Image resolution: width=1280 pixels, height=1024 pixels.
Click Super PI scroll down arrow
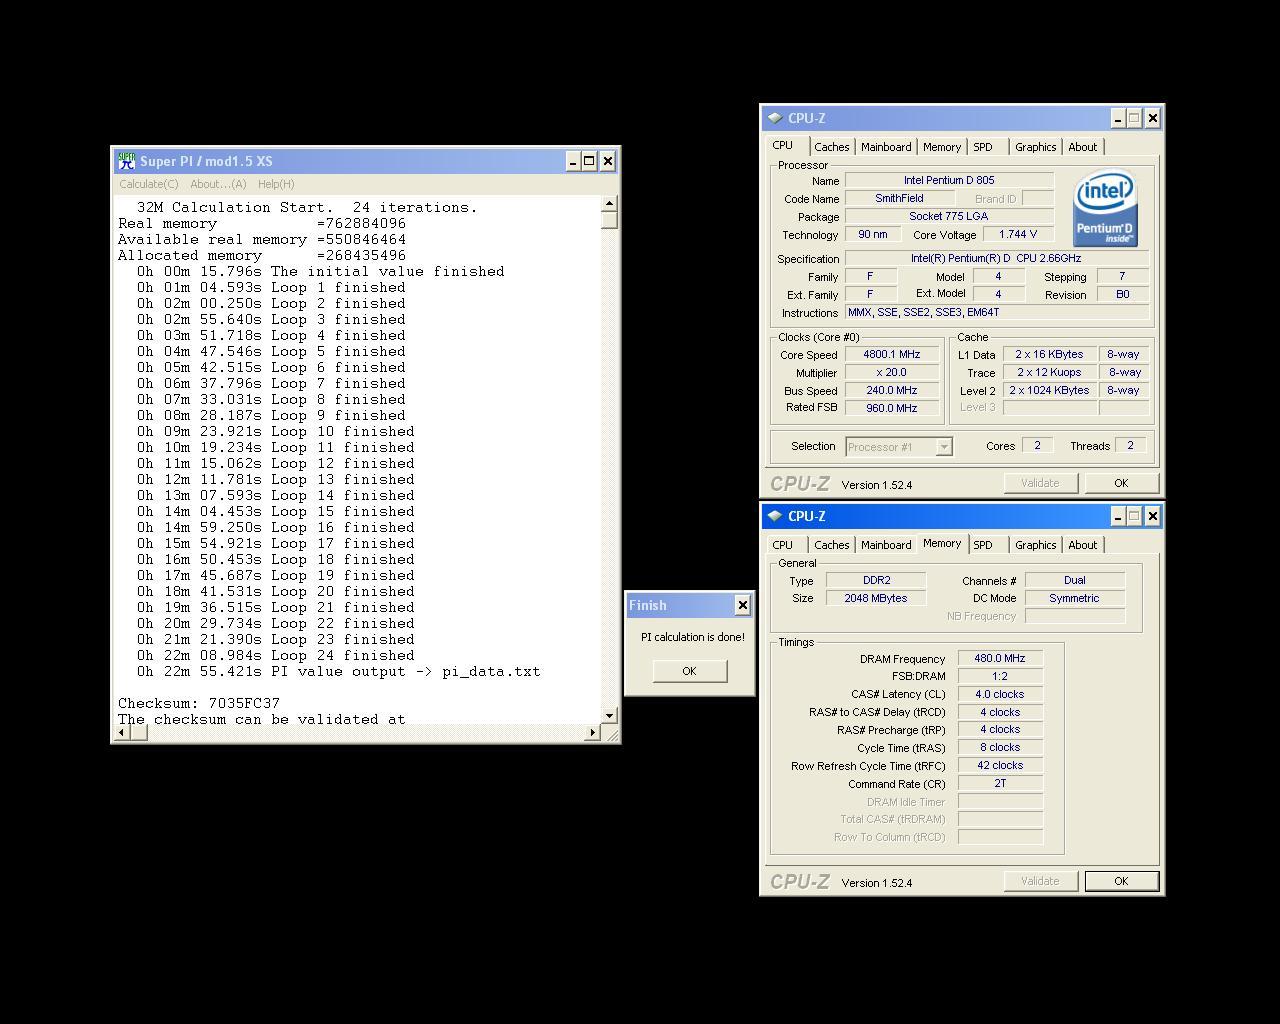pyautogui.click(x=610, y=715)
